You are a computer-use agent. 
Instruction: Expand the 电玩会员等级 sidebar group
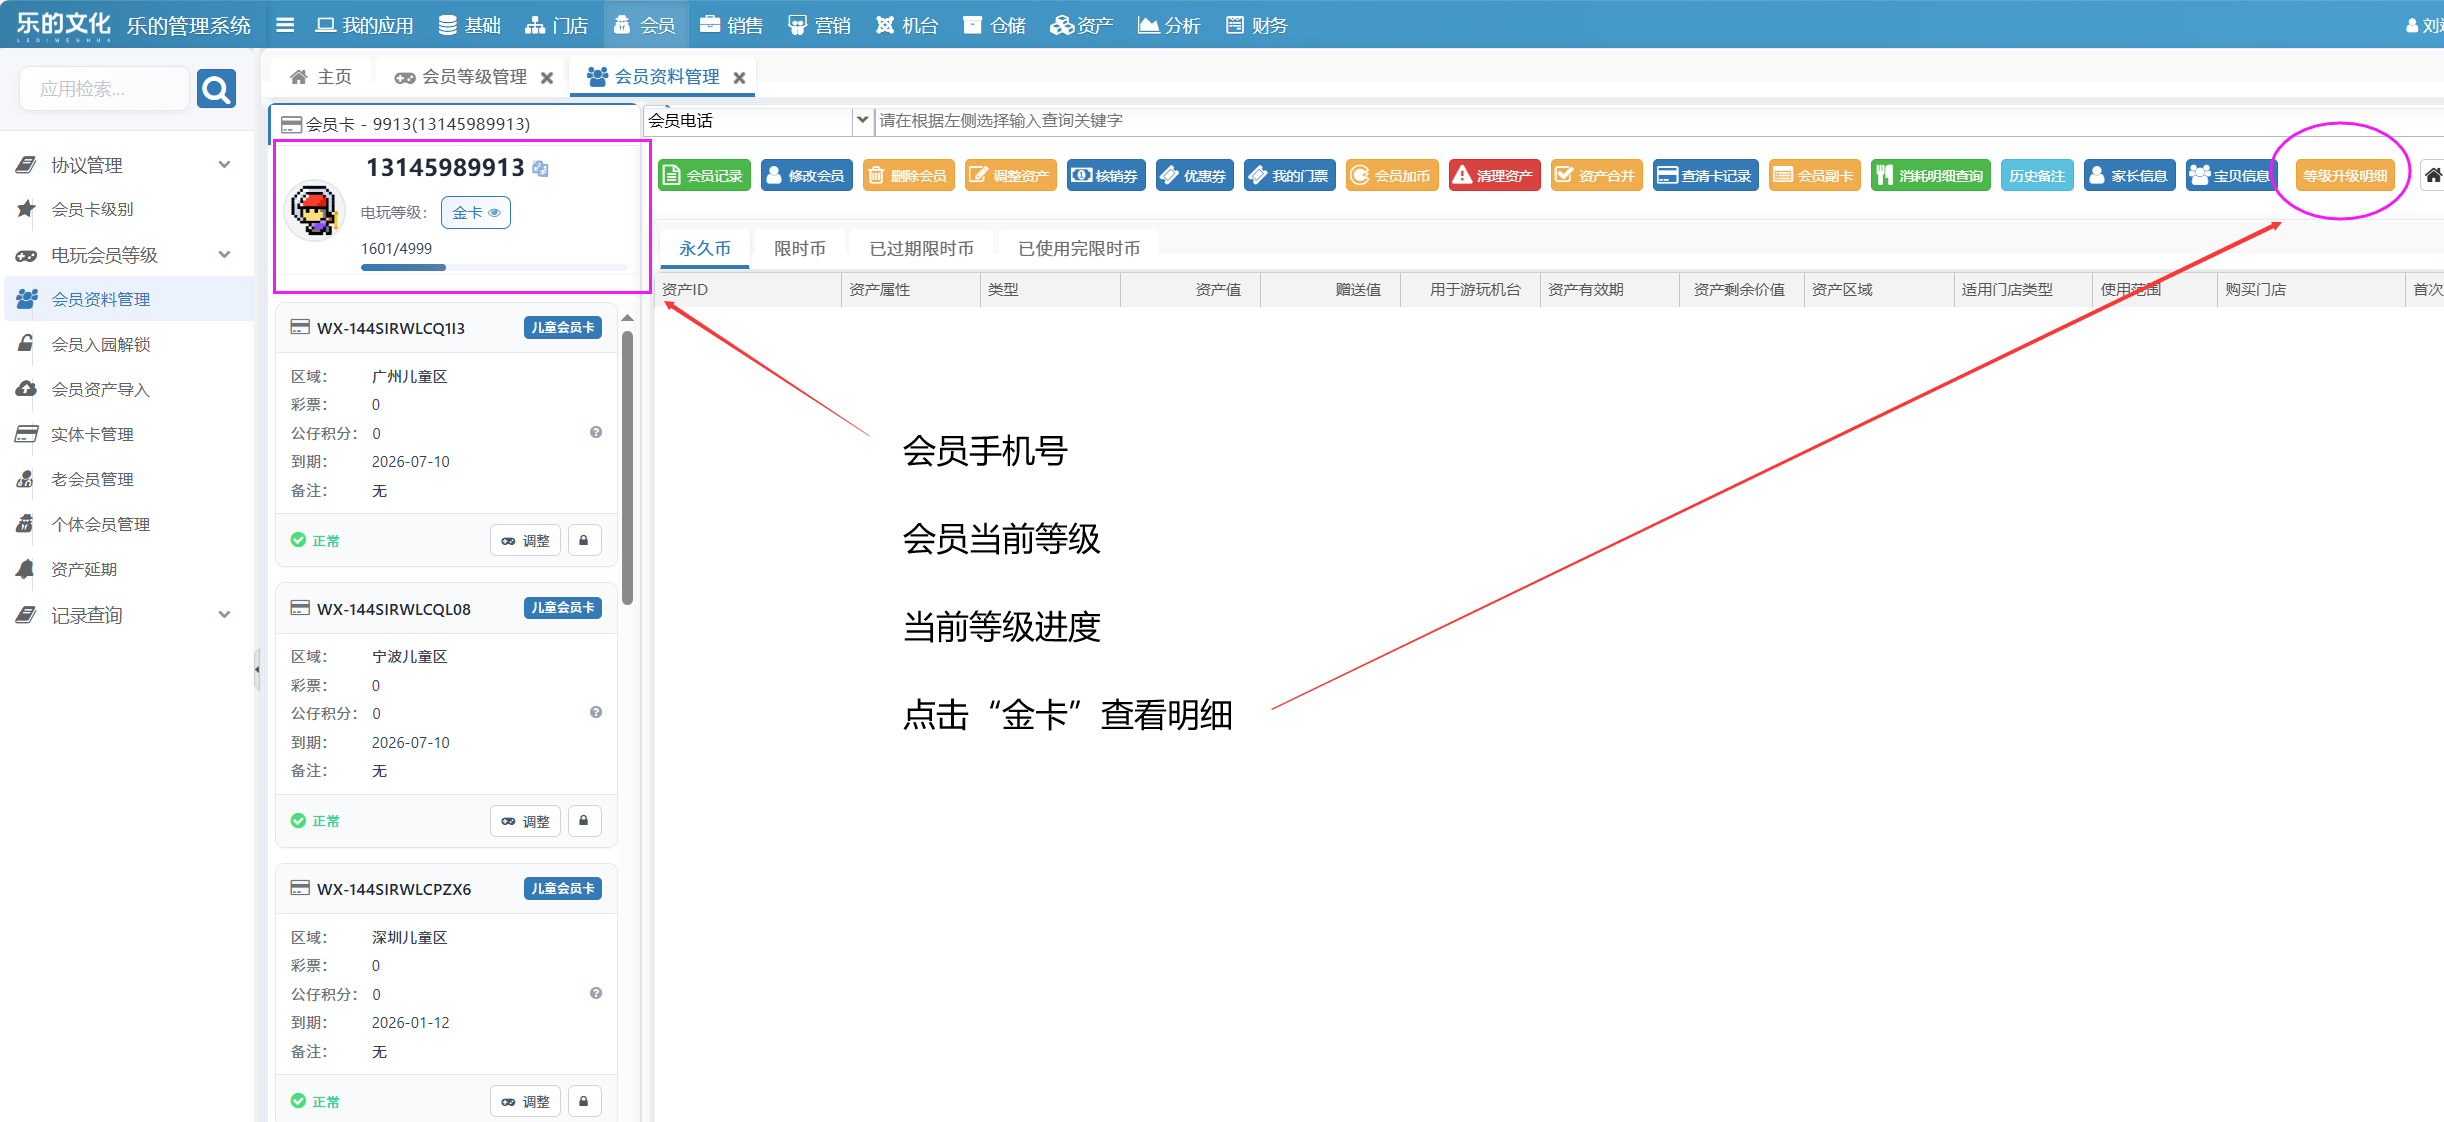coord(224,255)
